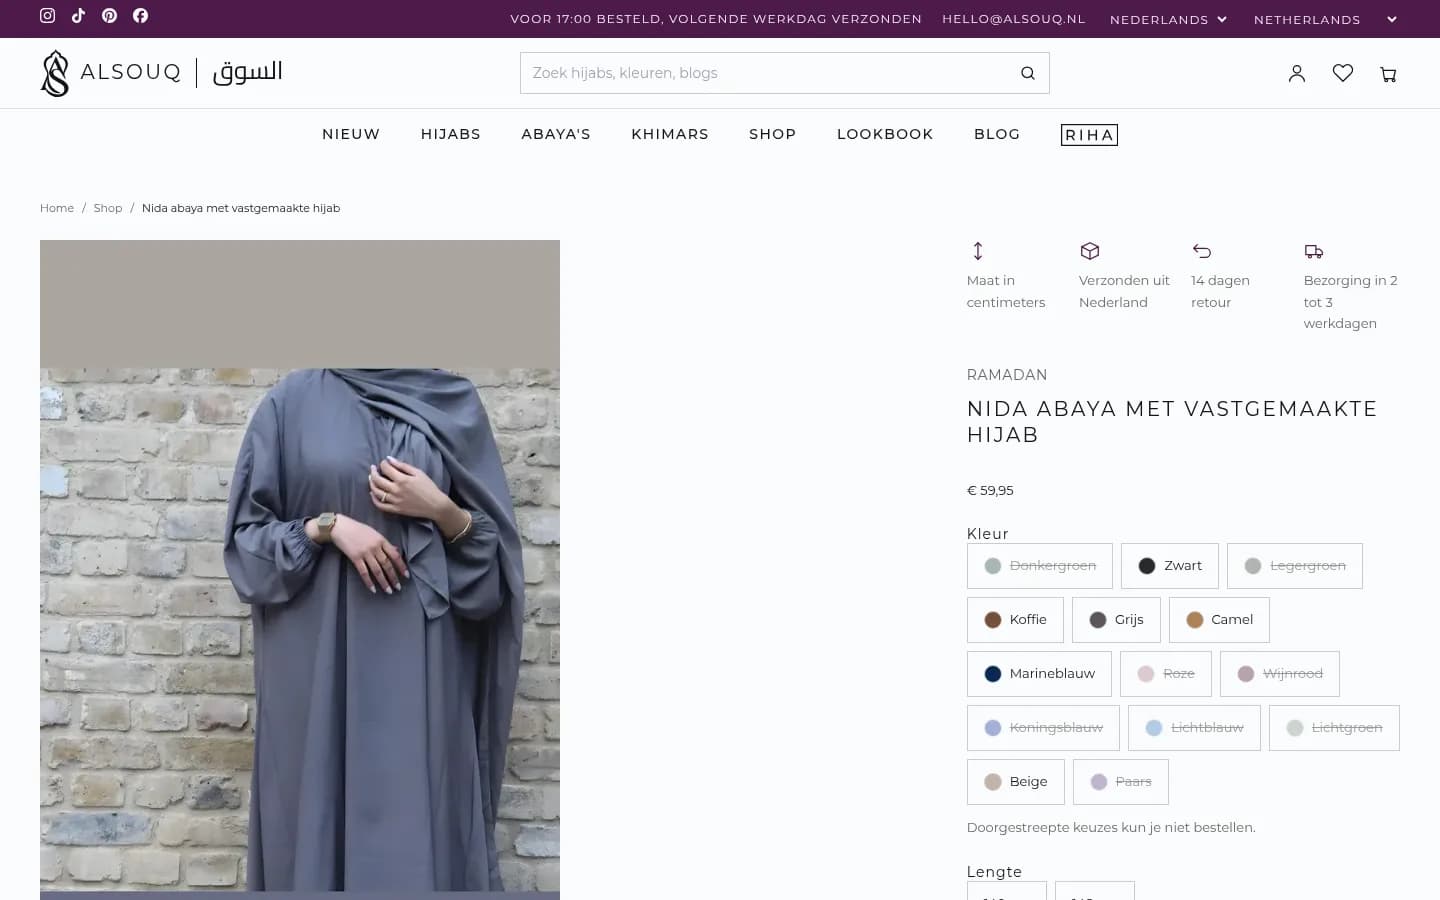The width and height of the screenshot is (1440, 900).
Task: Open the account profile icon
Action: 1297,73
